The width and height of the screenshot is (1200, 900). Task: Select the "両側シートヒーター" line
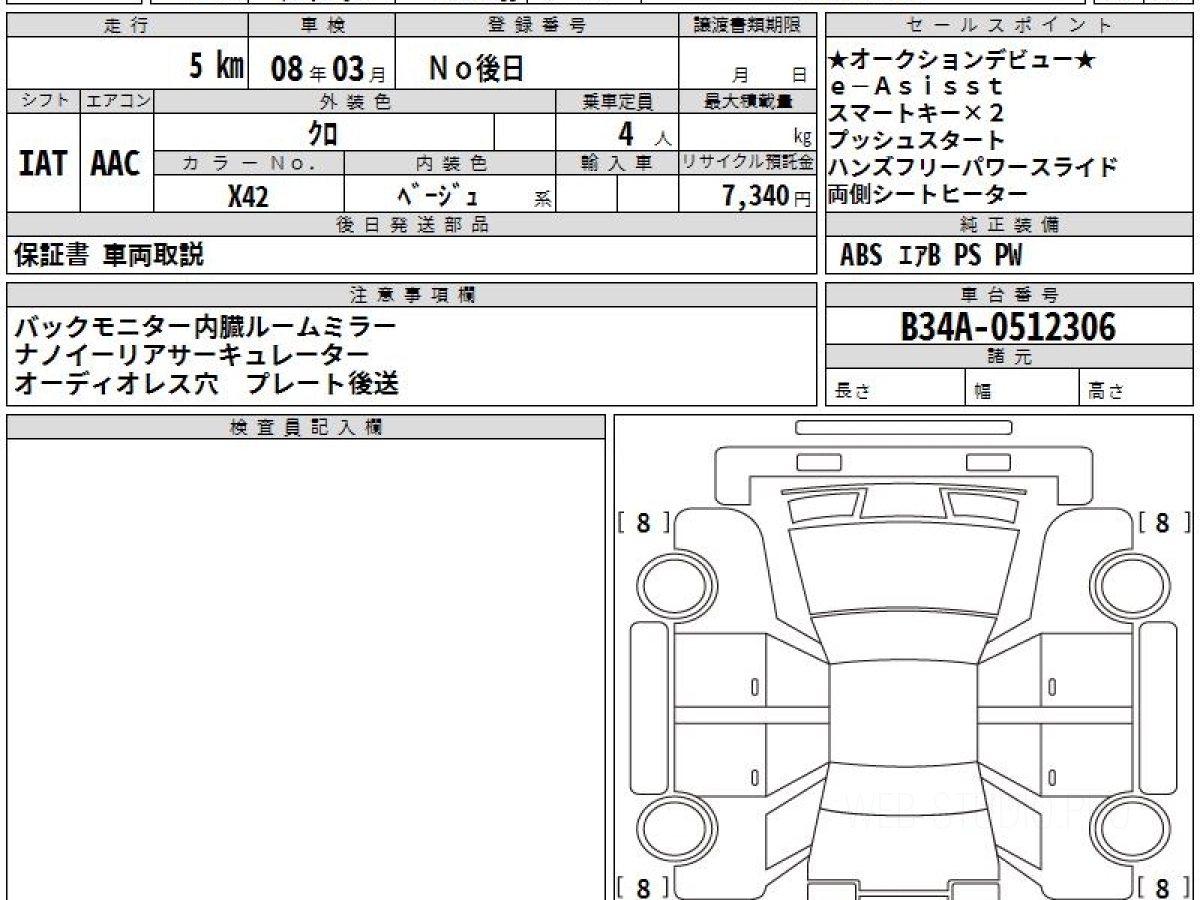coord(928,193)
